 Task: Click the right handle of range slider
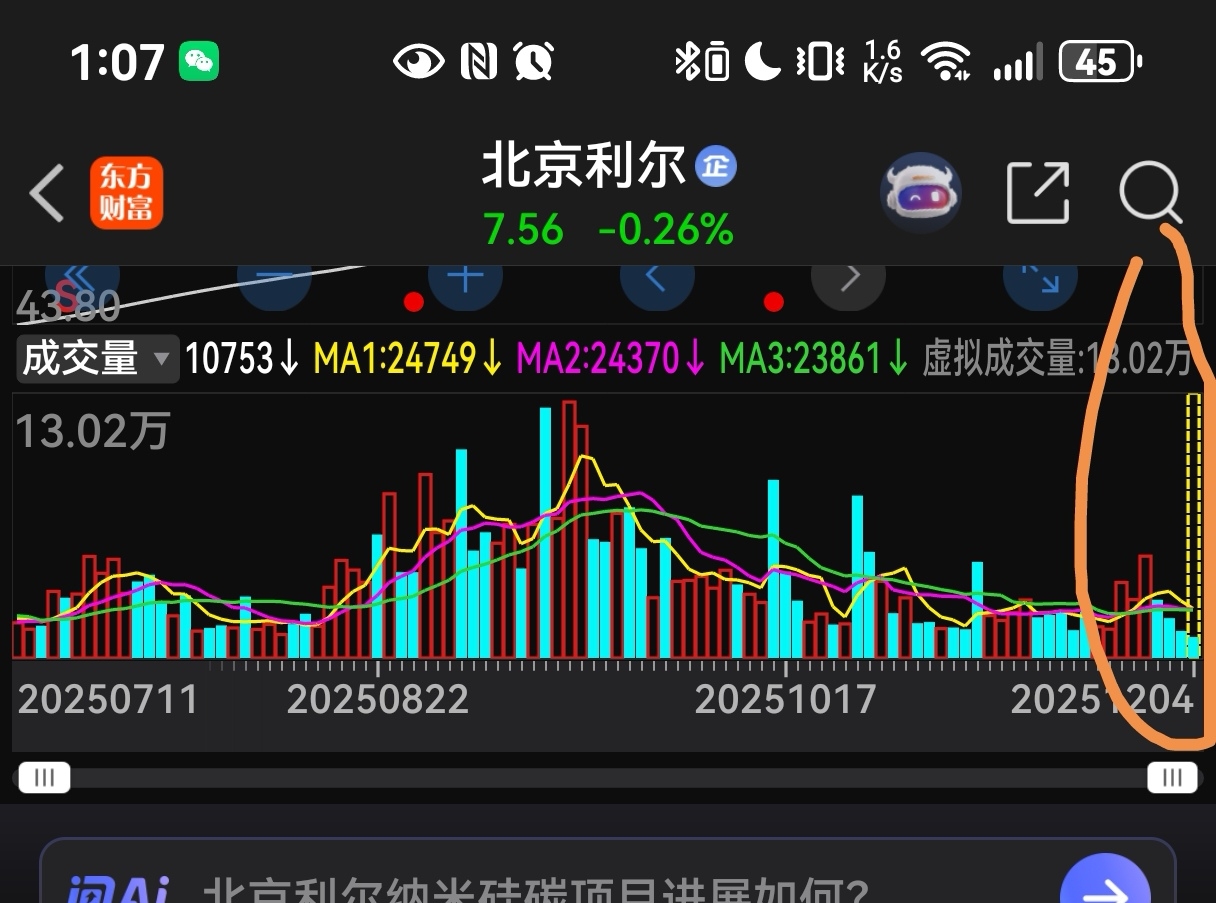pyautogui.click(x=1172, y=777)
